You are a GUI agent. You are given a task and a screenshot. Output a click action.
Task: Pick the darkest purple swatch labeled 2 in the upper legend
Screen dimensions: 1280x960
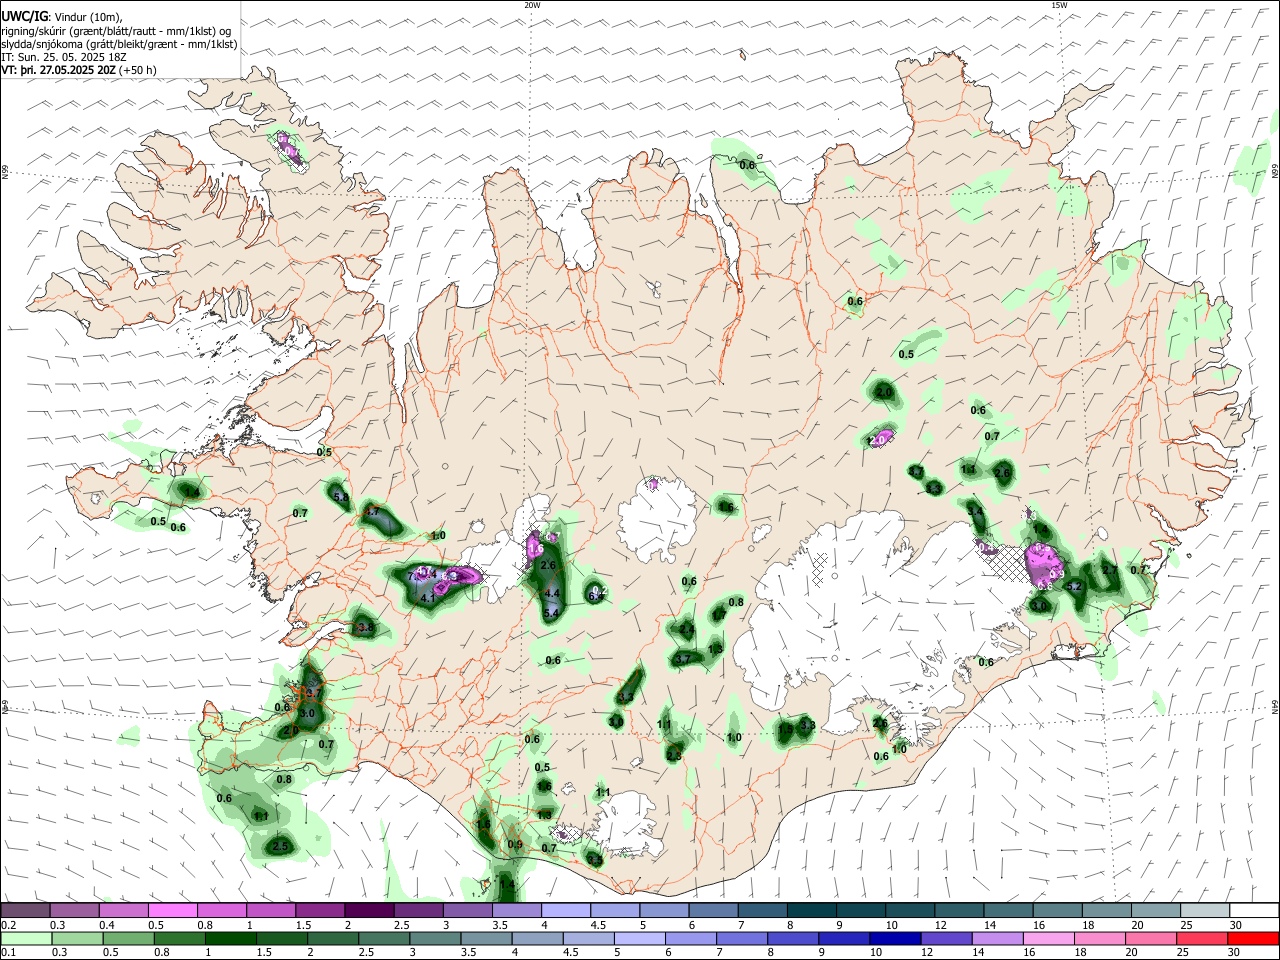click(x=370, y=910)
